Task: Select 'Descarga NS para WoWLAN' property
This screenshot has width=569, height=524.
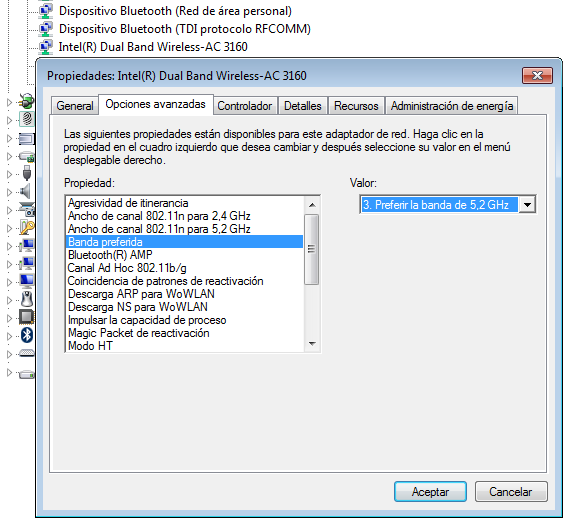Action: 184,307
